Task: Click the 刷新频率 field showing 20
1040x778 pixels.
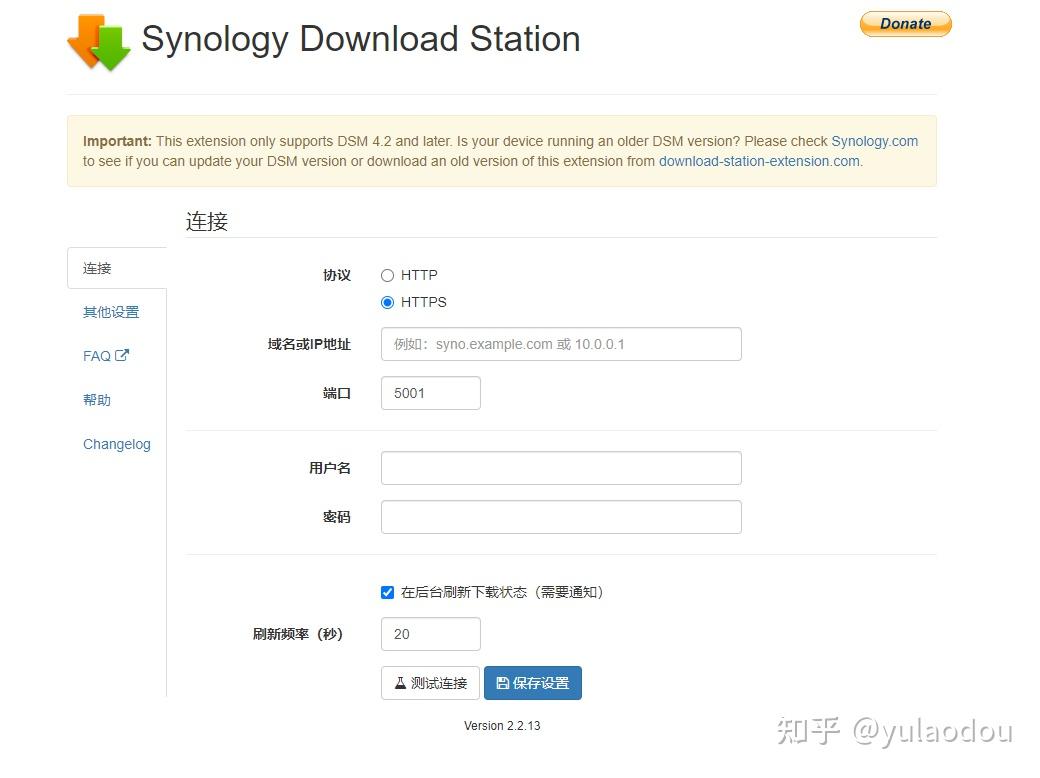Action: [x=430, y=633]
